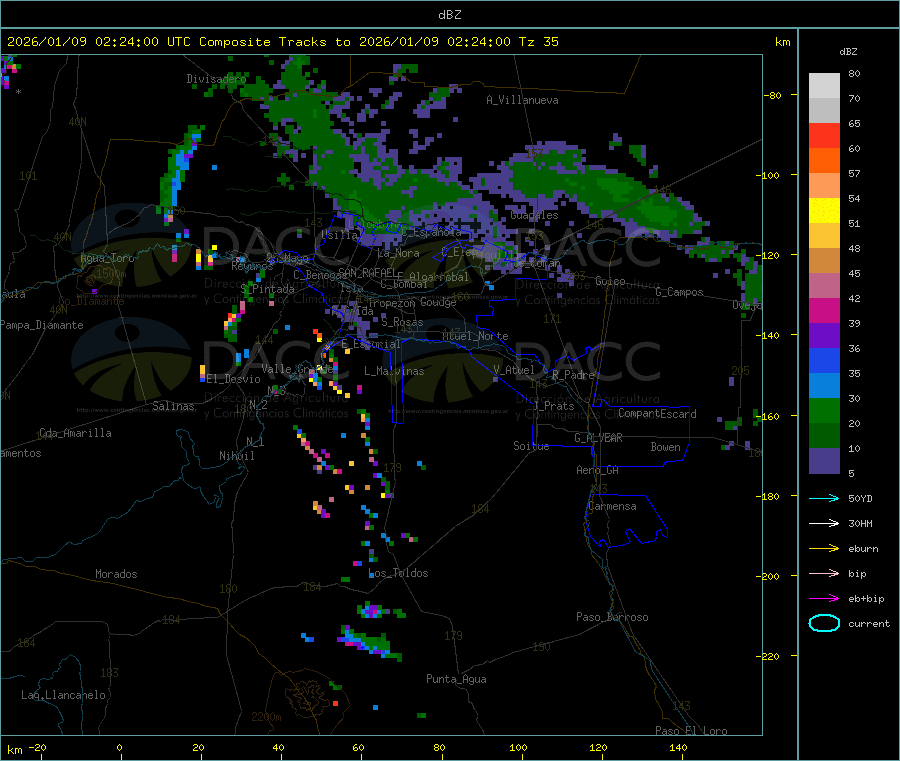Click the 'SAN_RAFAEL' map label
Image resolution: width=900 pixels, height=761 pixels.
point(367,273)
